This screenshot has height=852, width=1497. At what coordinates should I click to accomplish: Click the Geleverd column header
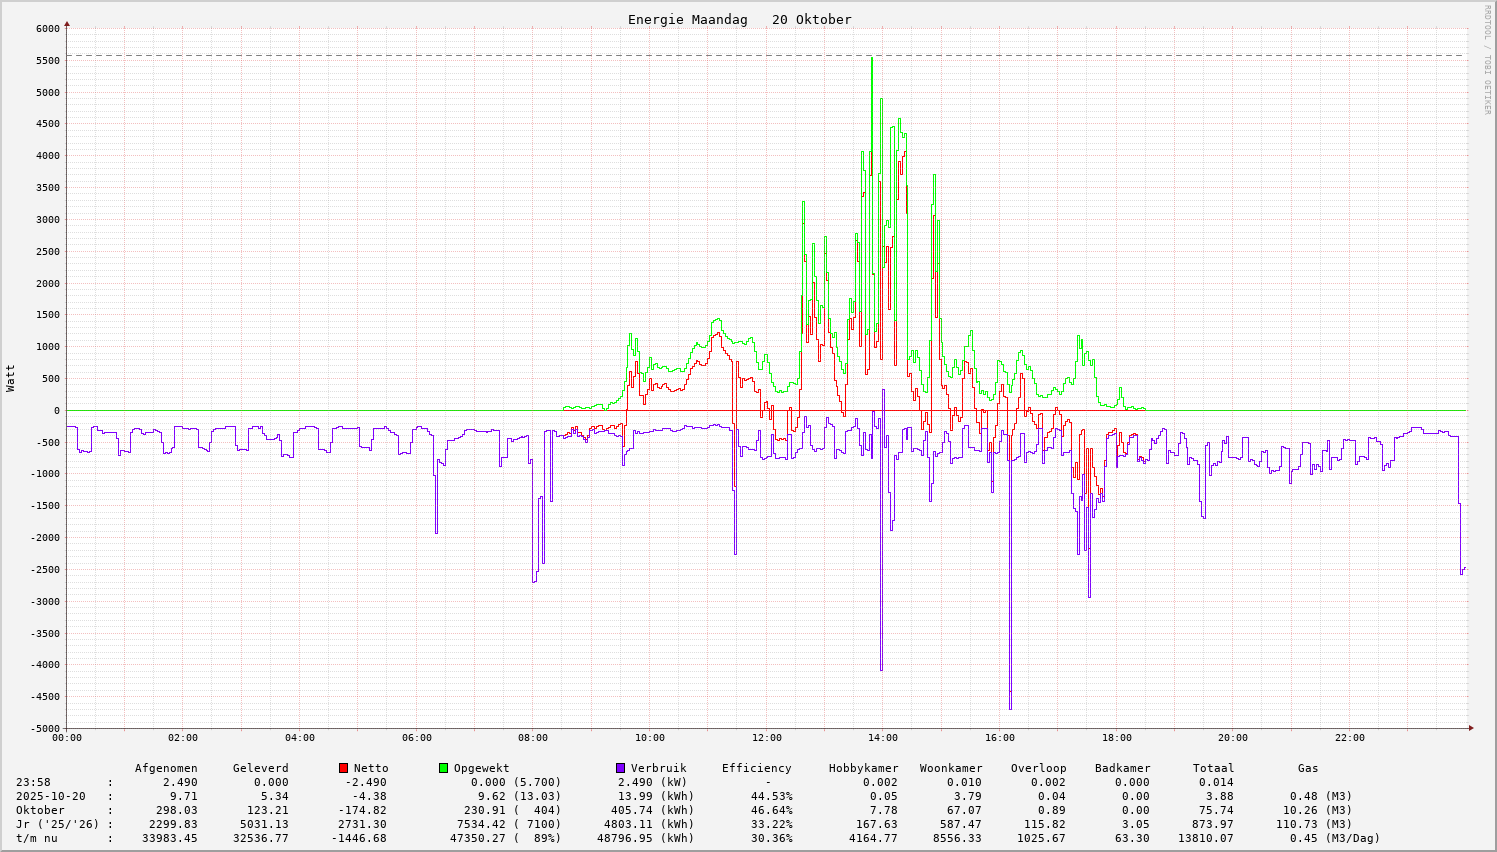[260, 768]
